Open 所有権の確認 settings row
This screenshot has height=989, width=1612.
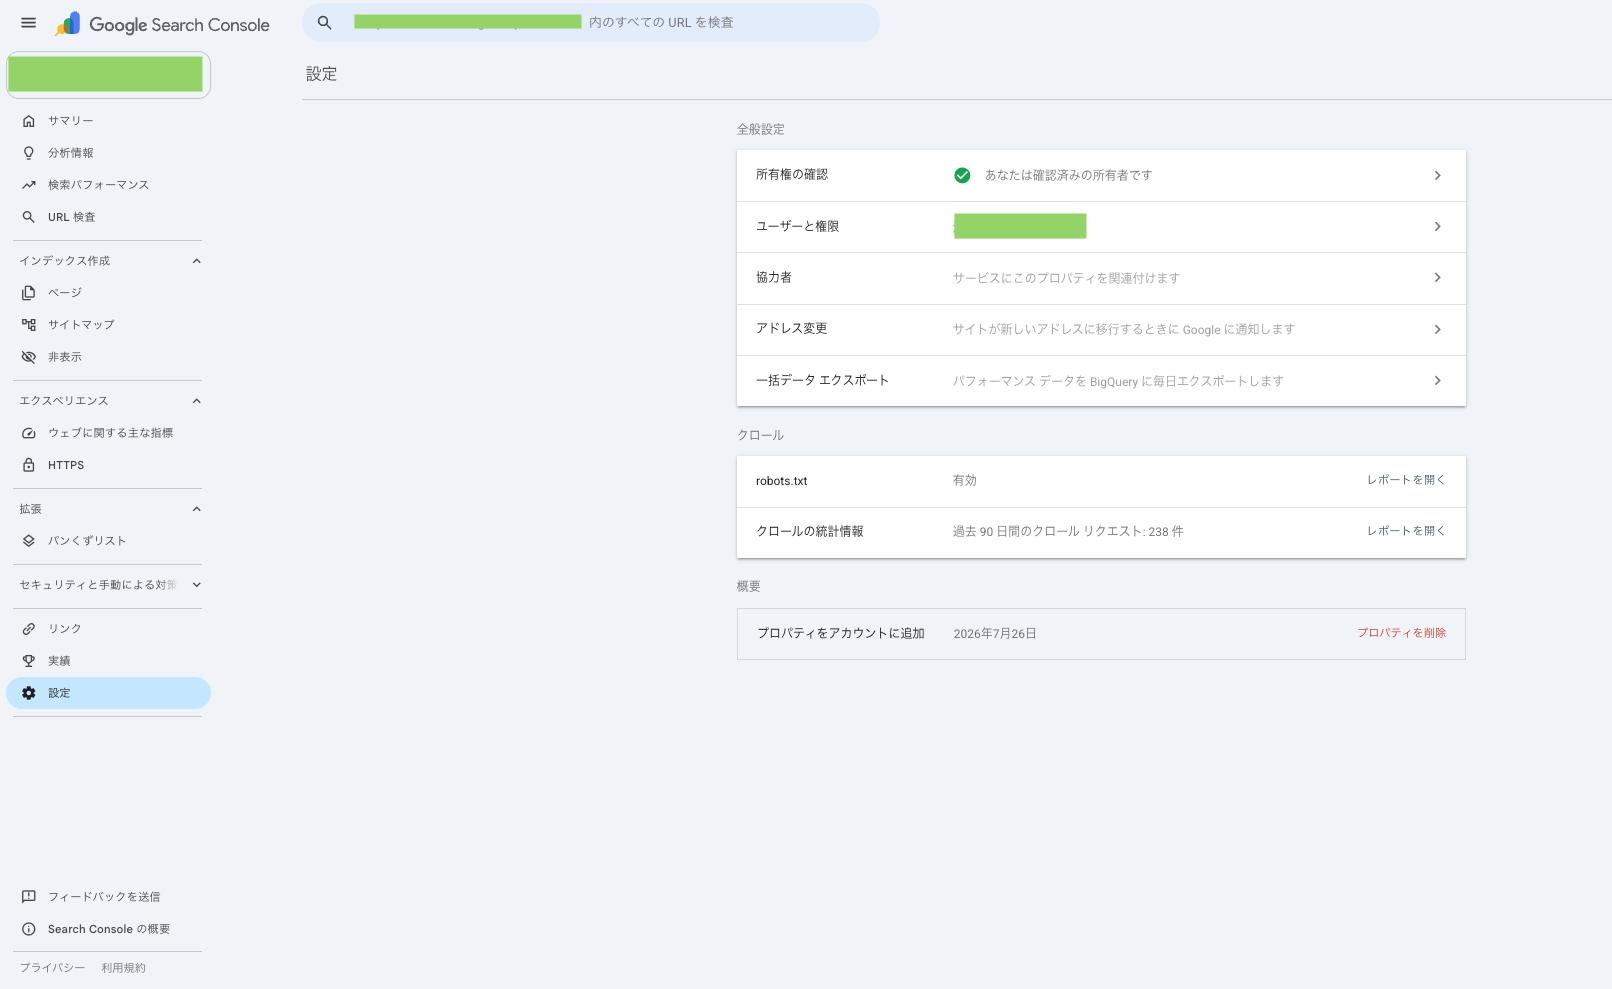tap(1101, 175)
